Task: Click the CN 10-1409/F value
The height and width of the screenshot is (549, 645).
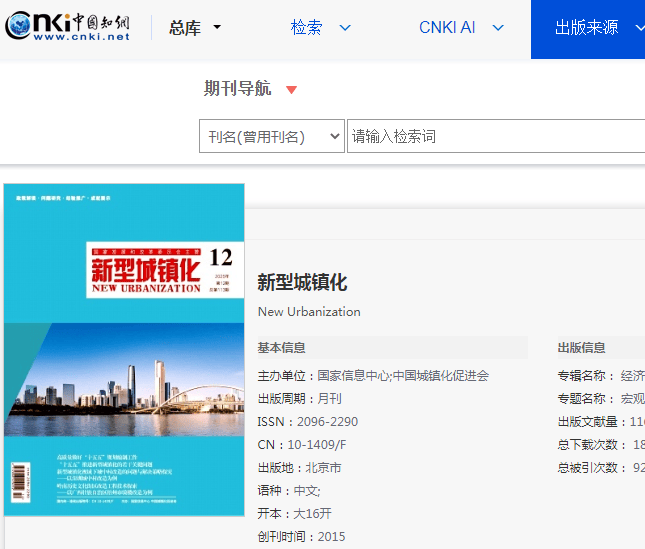Action: (317, 445)
